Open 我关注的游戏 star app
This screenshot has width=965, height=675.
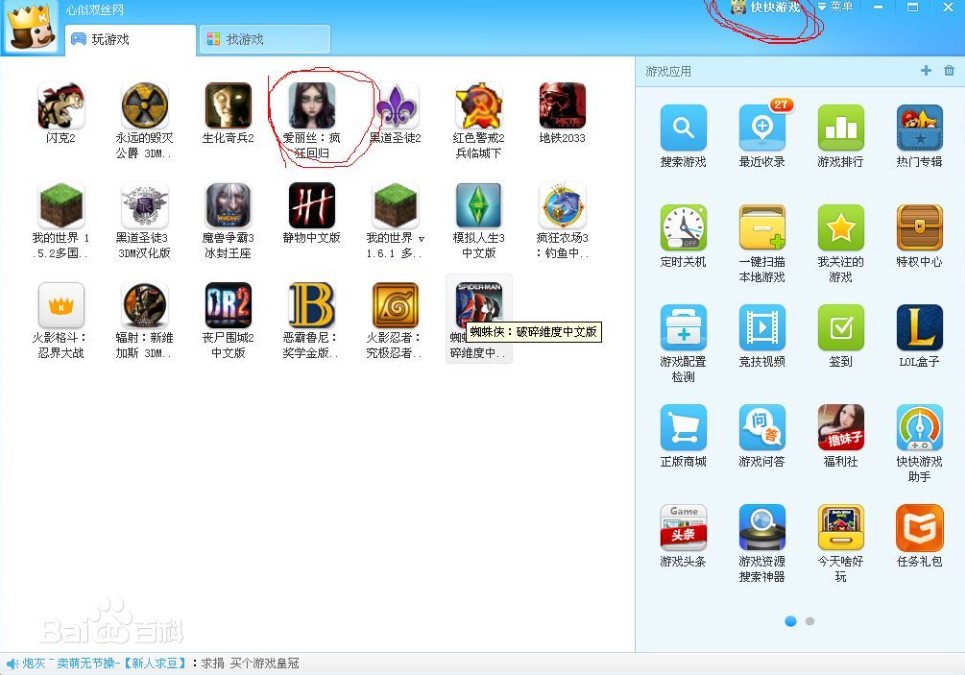(841, 228)
